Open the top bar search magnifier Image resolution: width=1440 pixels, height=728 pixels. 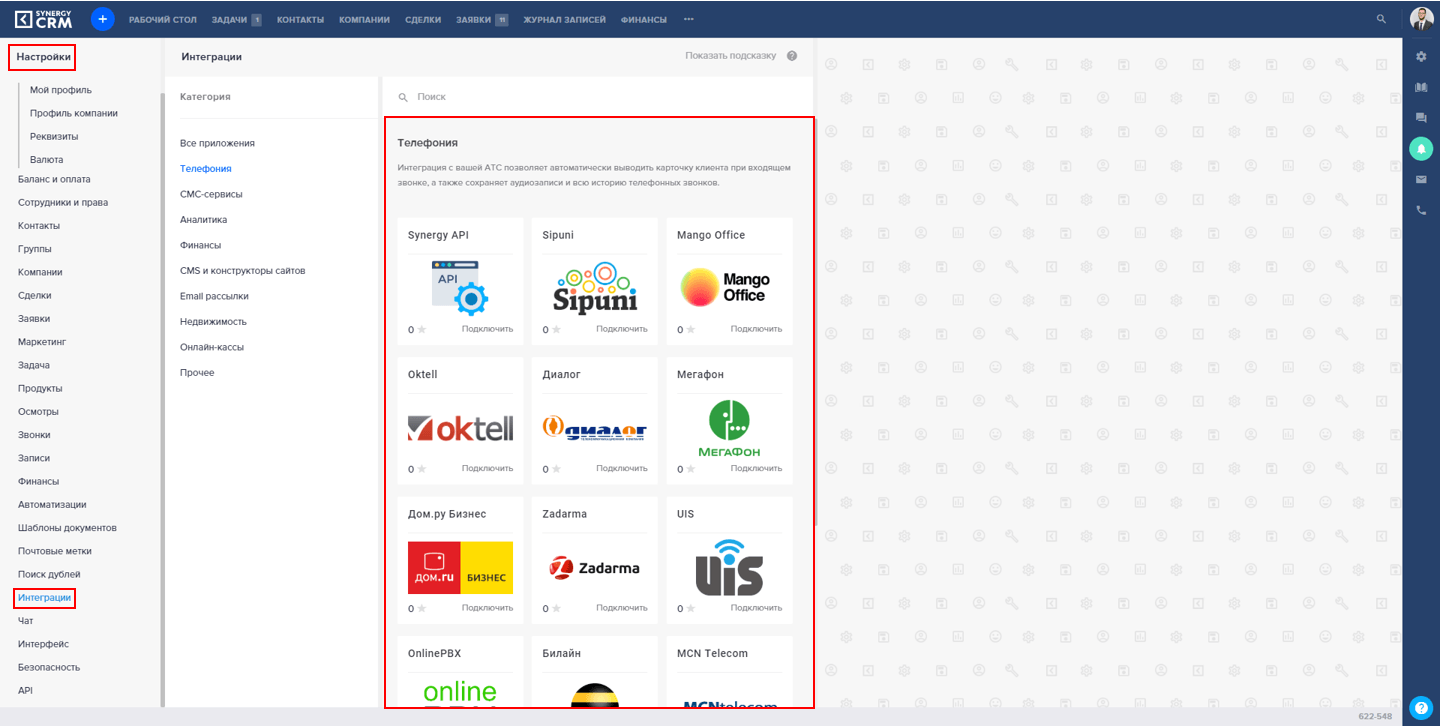tap(1382, 19)
